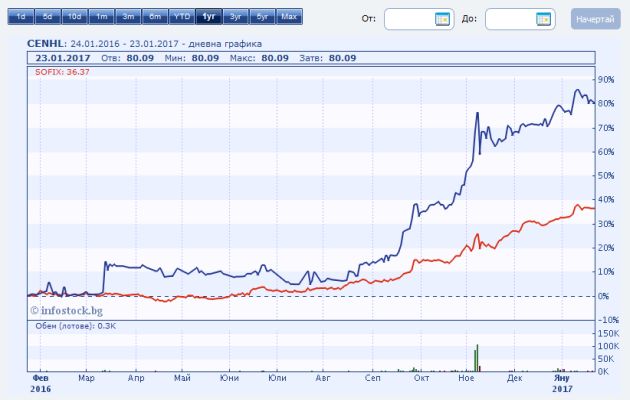
Task: Choose the YTD range button
Action: [x=182, y=17]
